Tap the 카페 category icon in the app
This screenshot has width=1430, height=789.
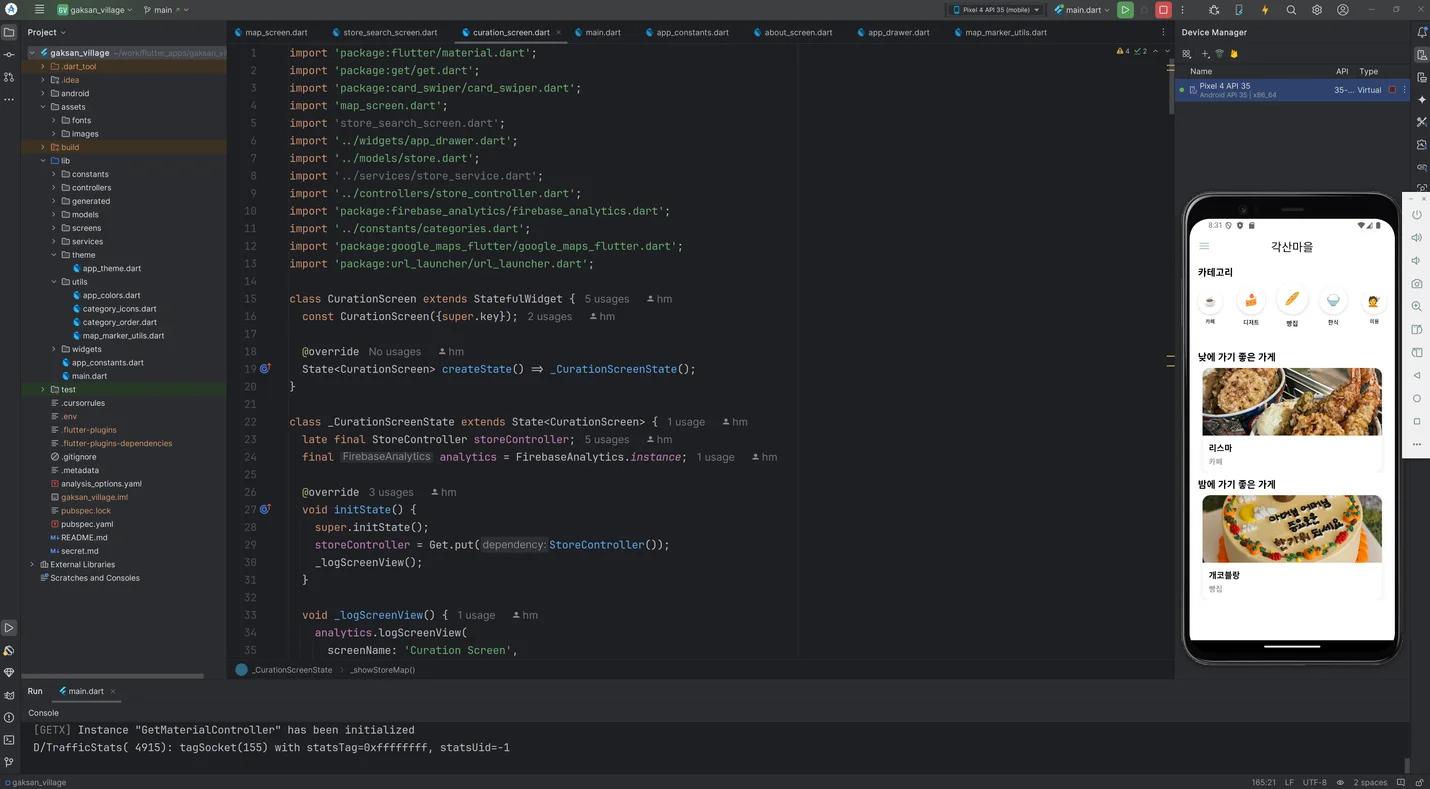pos(1210,301)
